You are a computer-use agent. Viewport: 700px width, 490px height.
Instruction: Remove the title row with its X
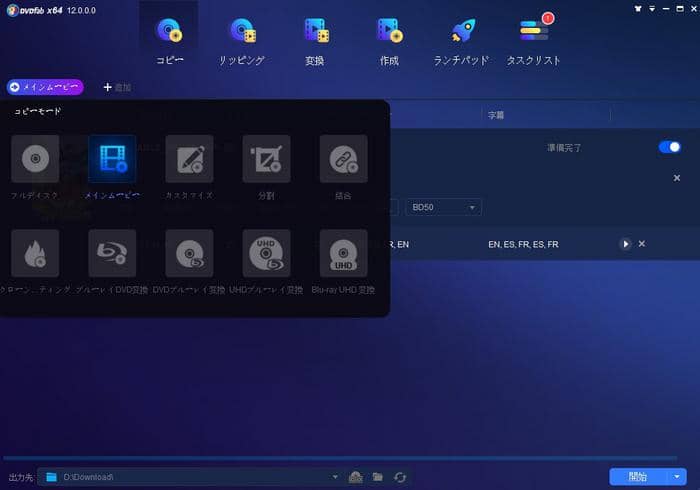tap(642, 244)
